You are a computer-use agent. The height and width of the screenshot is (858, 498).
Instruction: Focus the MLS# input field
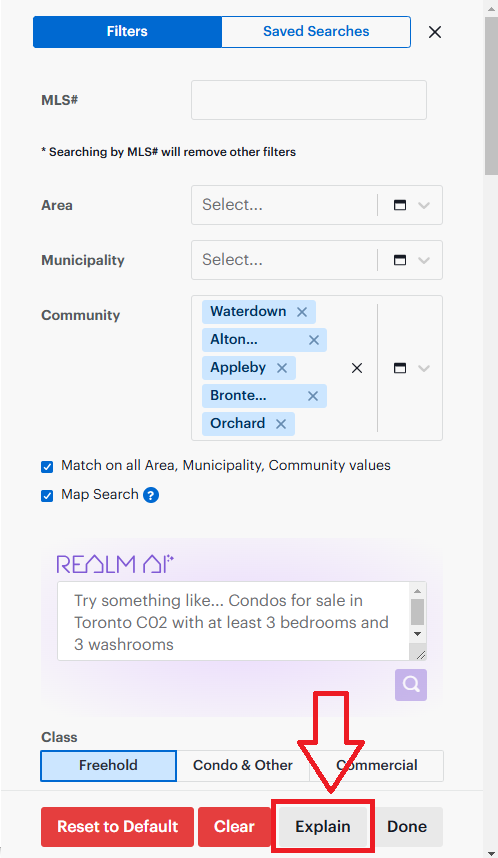click(x=309, y=100)
